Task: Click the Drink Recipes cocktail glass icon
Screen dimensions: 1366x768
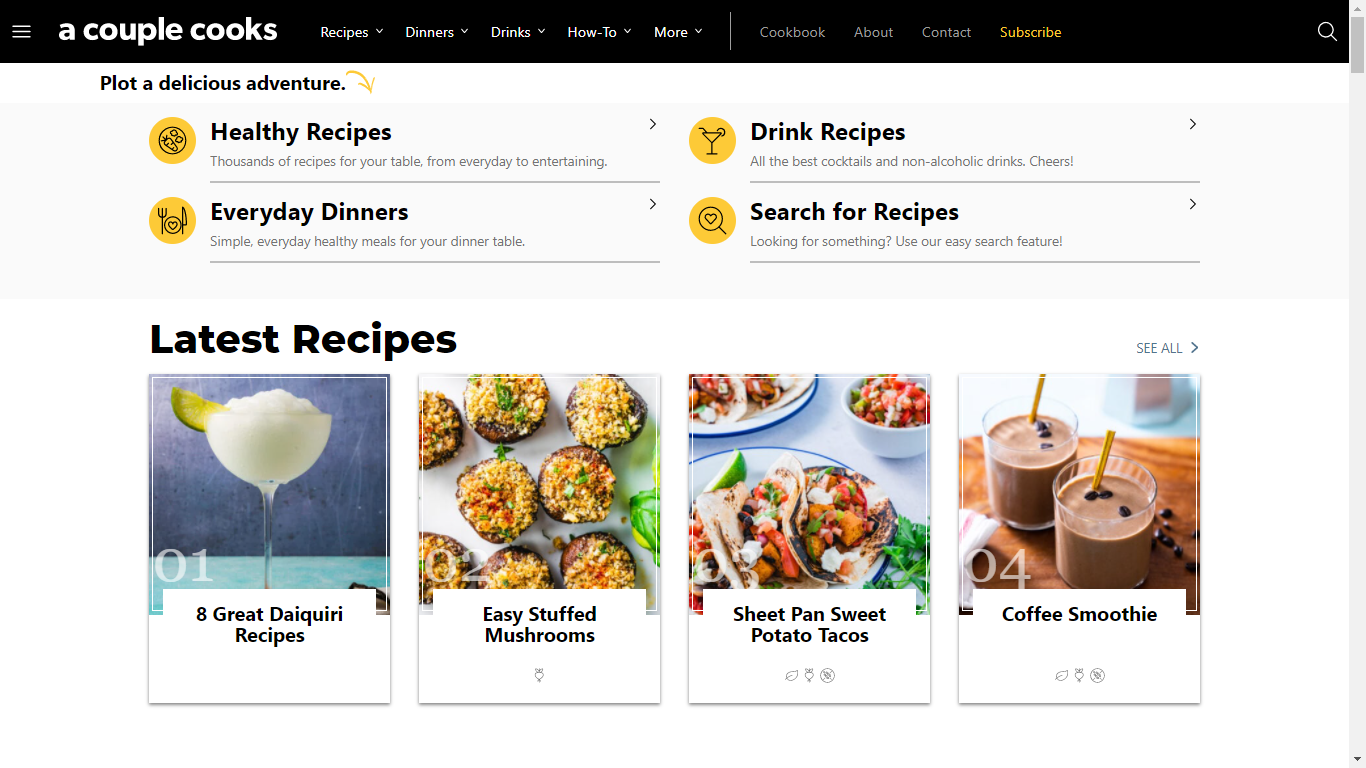Action: [712, 140]
